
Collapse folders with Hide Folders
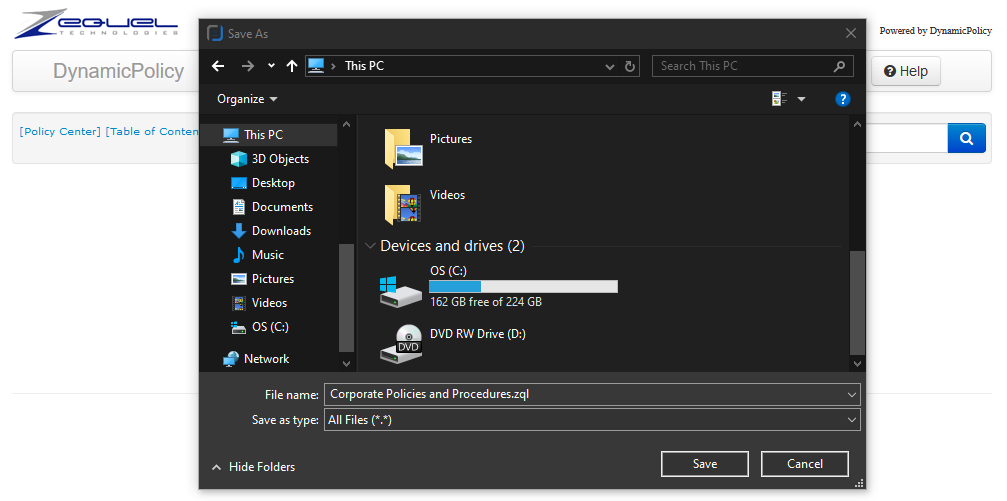point(253,467)
